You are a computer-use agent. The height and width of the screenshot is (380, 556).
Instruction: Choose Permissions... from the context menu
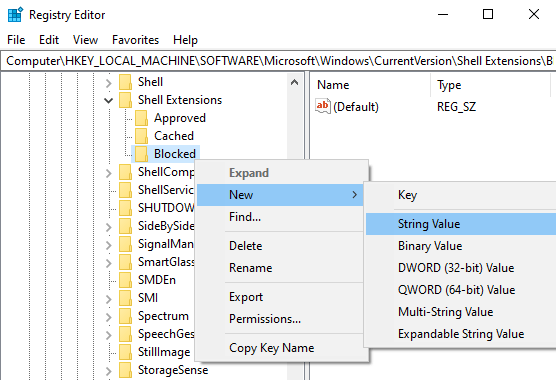pos(280,319)
